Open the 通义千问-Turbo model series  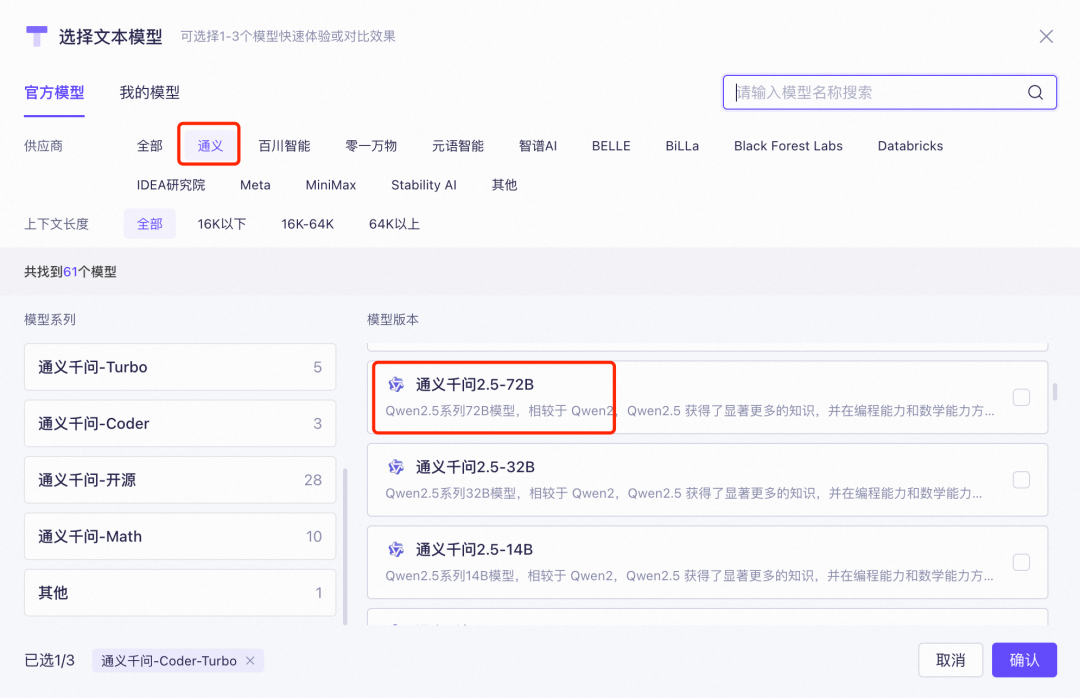pyautogui.click(x=180, y=367)
